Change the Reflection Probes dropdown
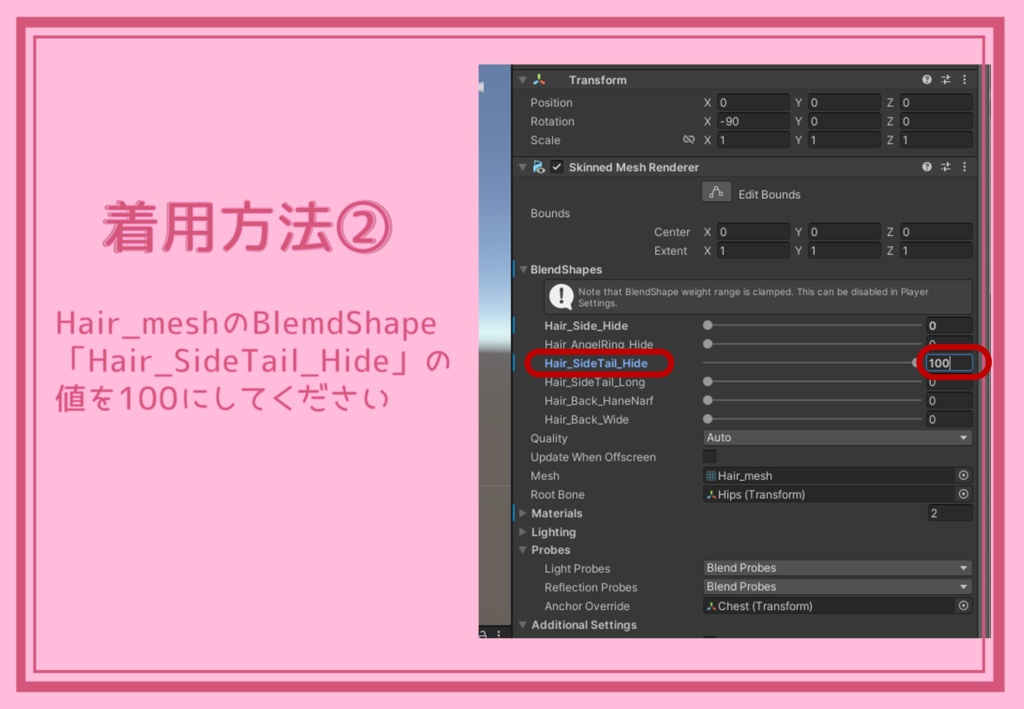 point(836,587)
